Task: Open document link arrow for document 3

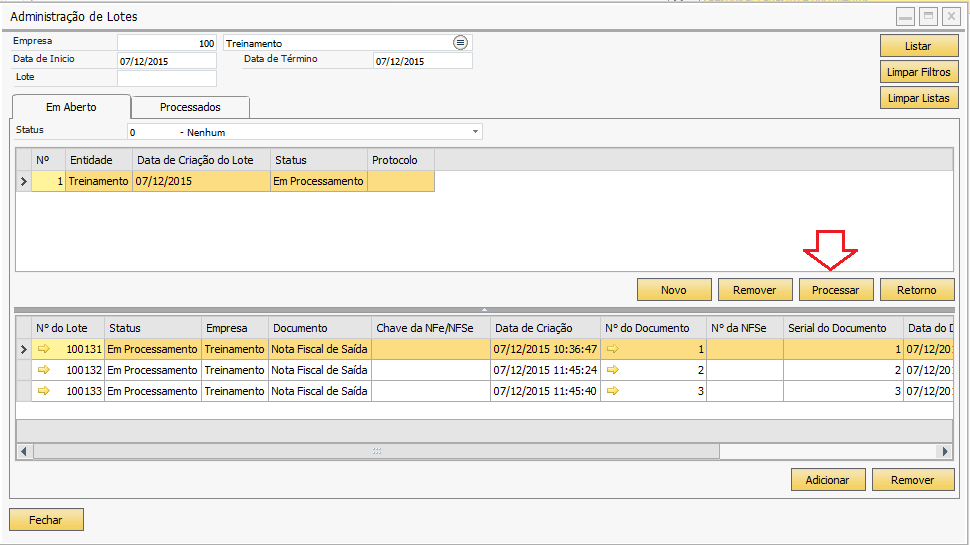Action: click(x=612, y=391)
